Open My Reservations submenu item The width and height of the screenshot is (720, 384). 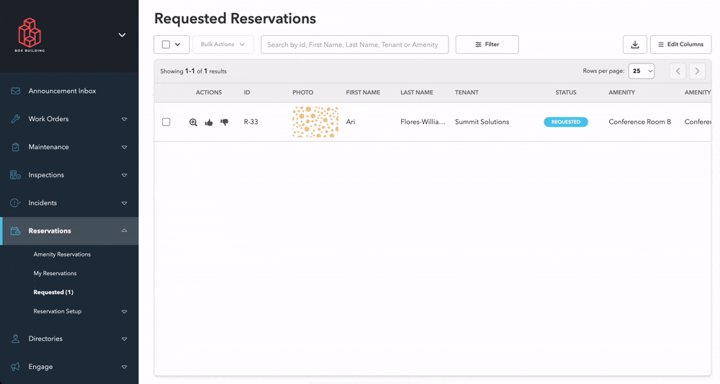(x=55, y=273)
